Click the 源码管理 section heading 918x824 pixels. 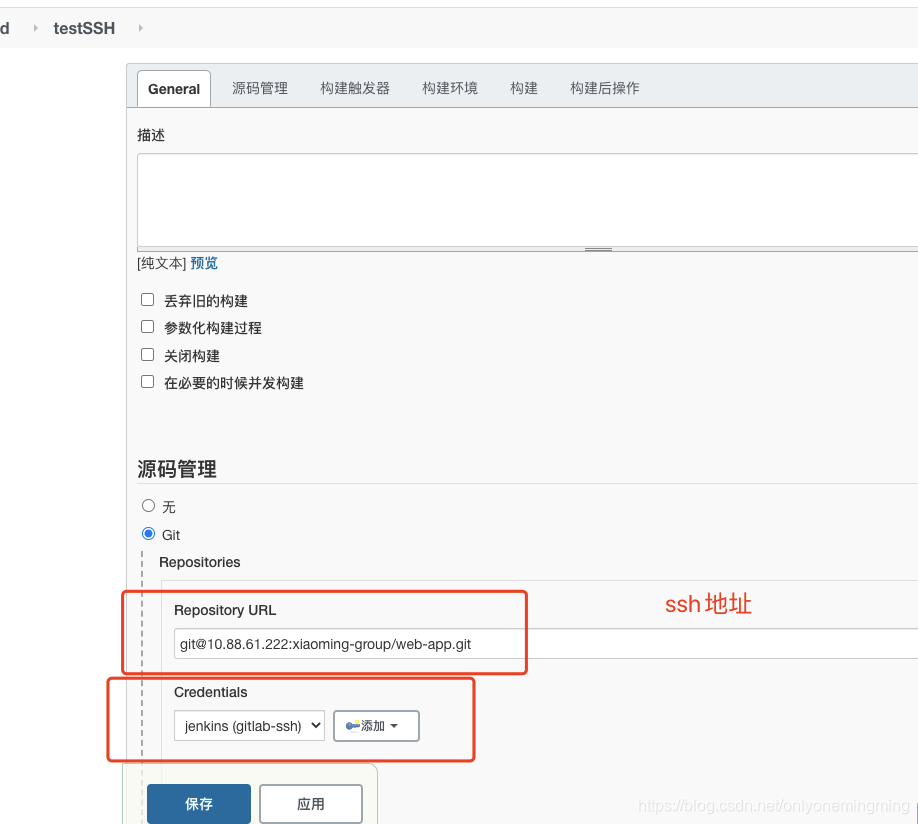pos(177,469)
